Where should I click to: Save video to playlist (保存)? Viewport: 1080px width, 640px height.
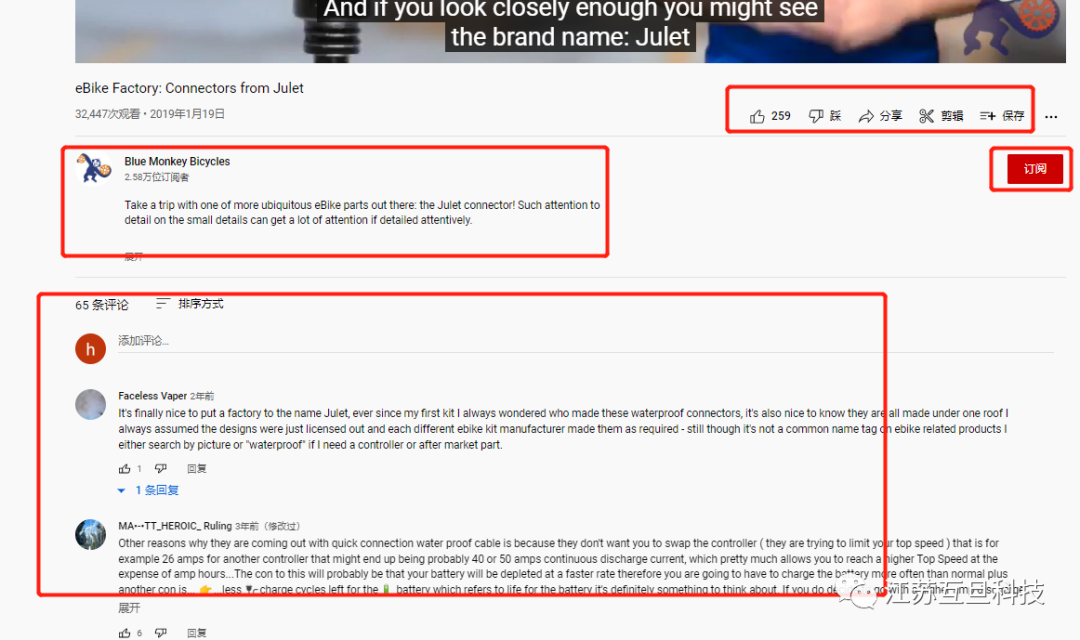pos(1002,116)
